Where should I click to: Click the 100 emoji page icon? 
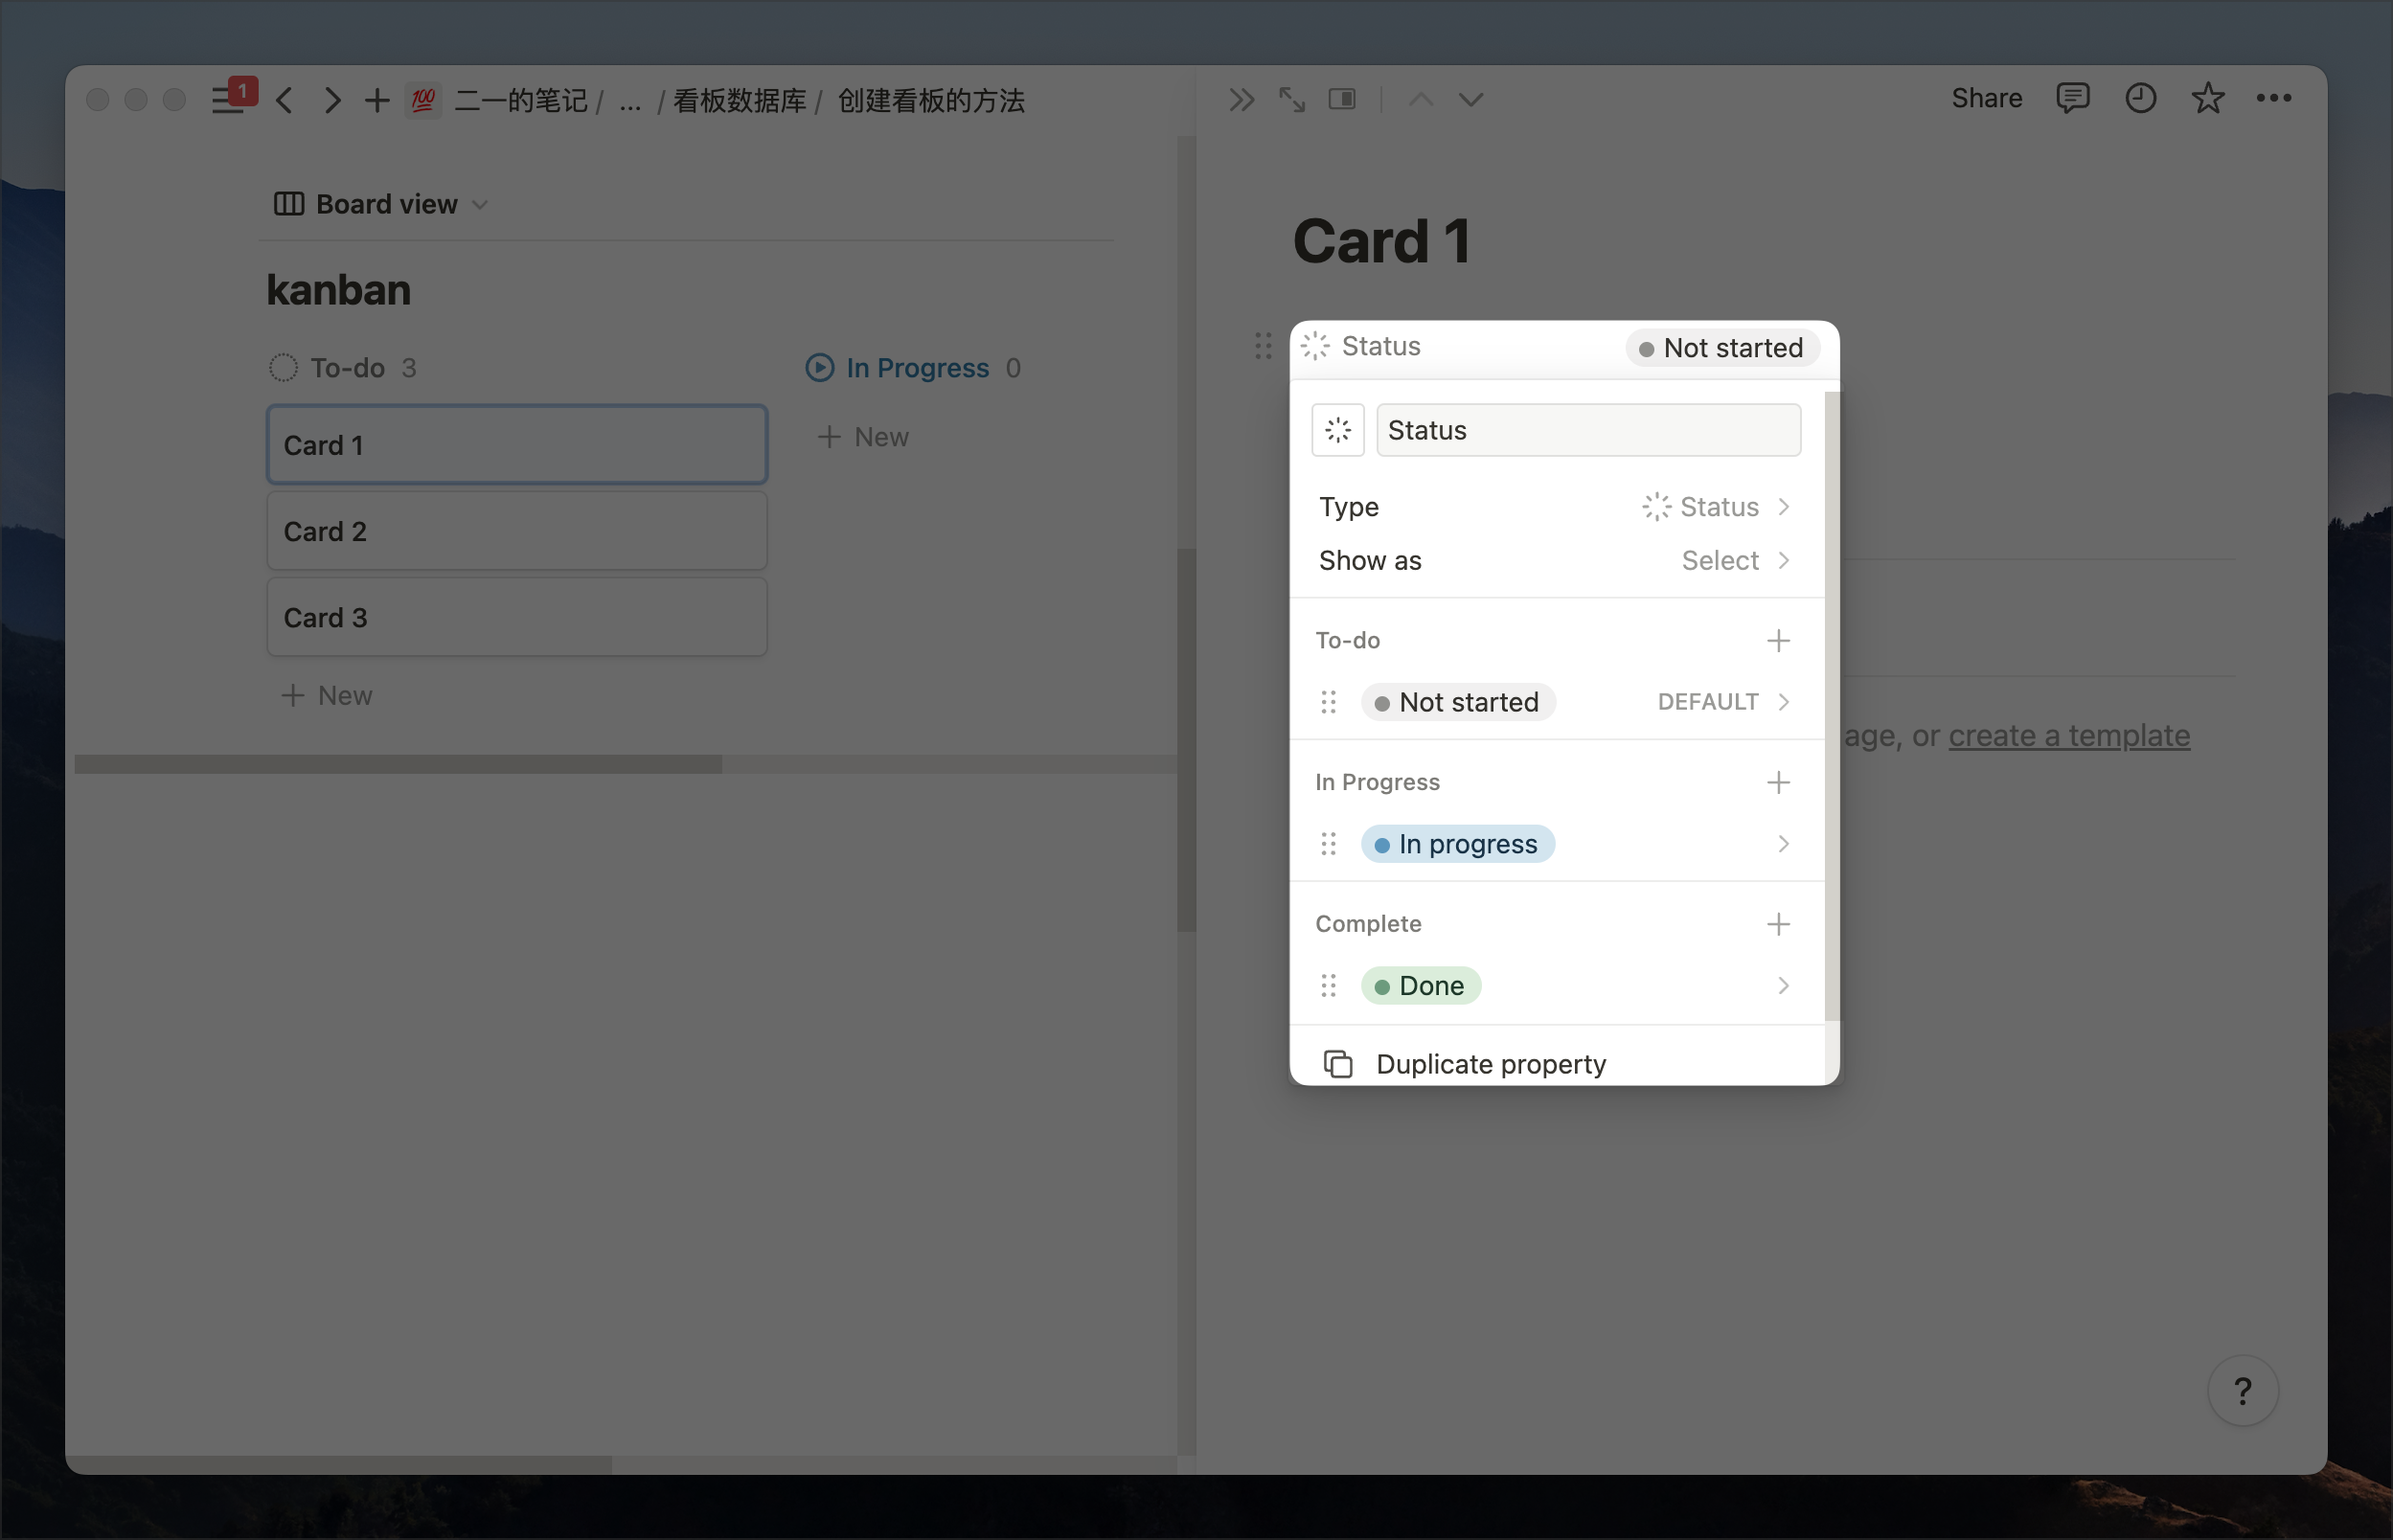point(423,100)
